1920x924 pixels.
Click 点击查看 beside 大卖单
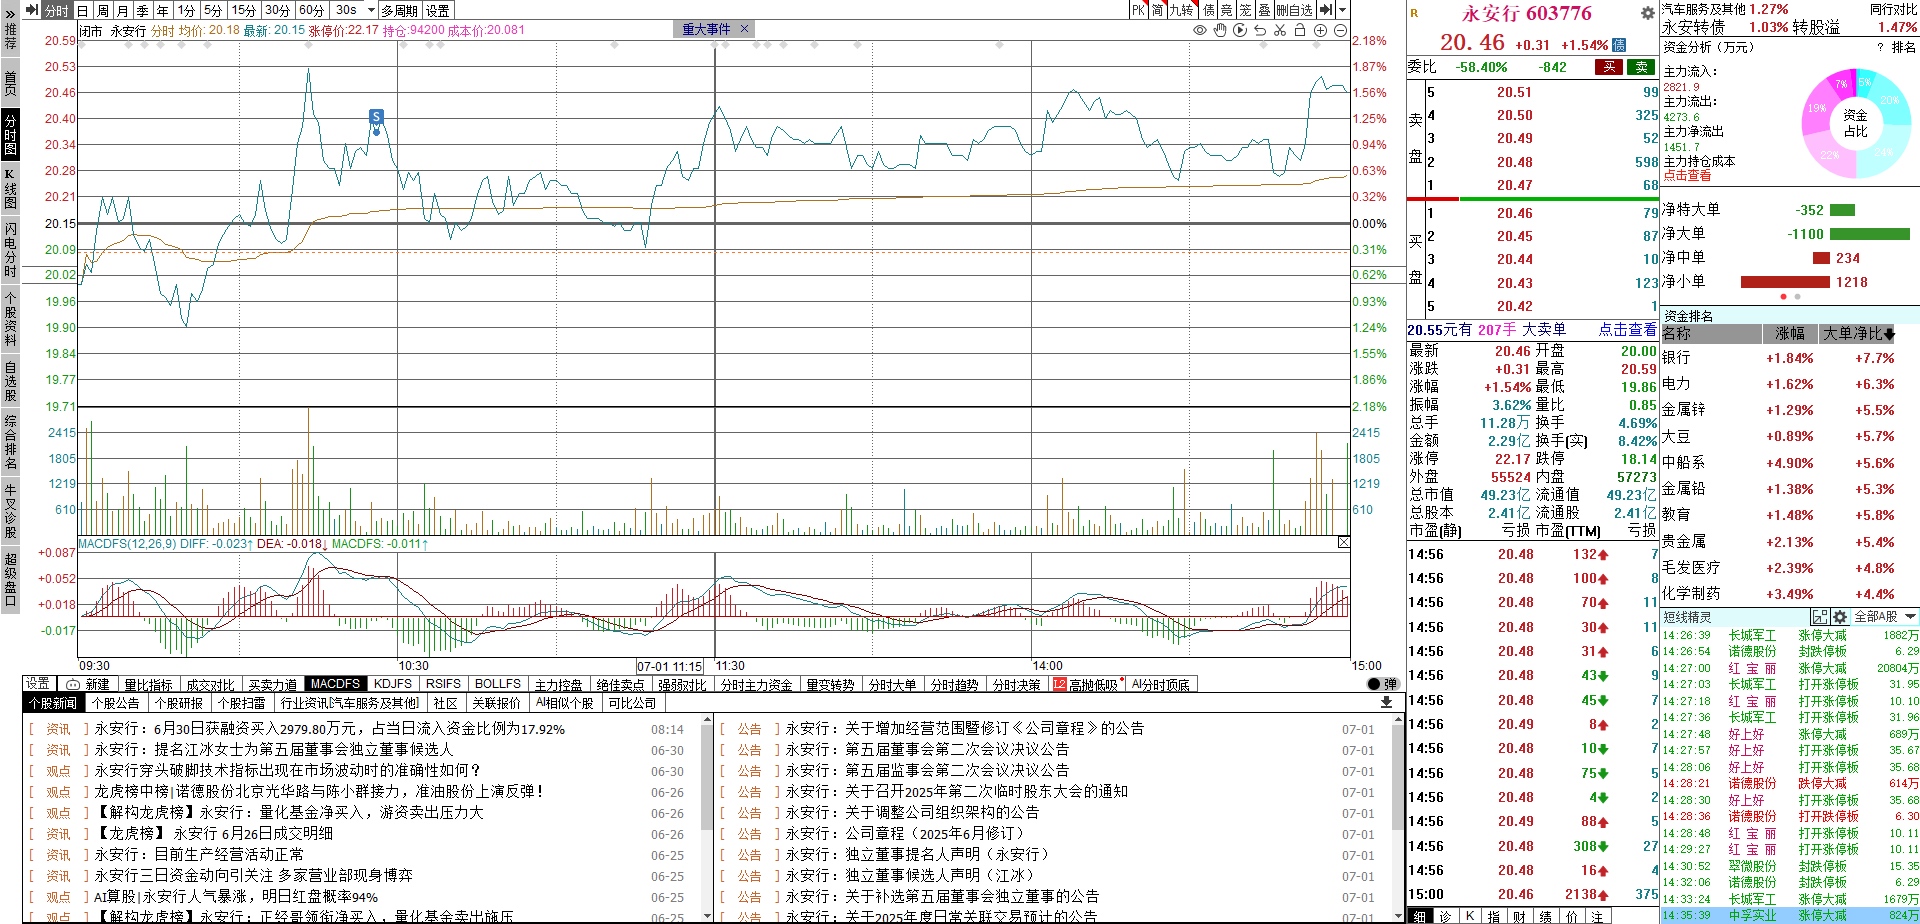tap(1627, 329)
